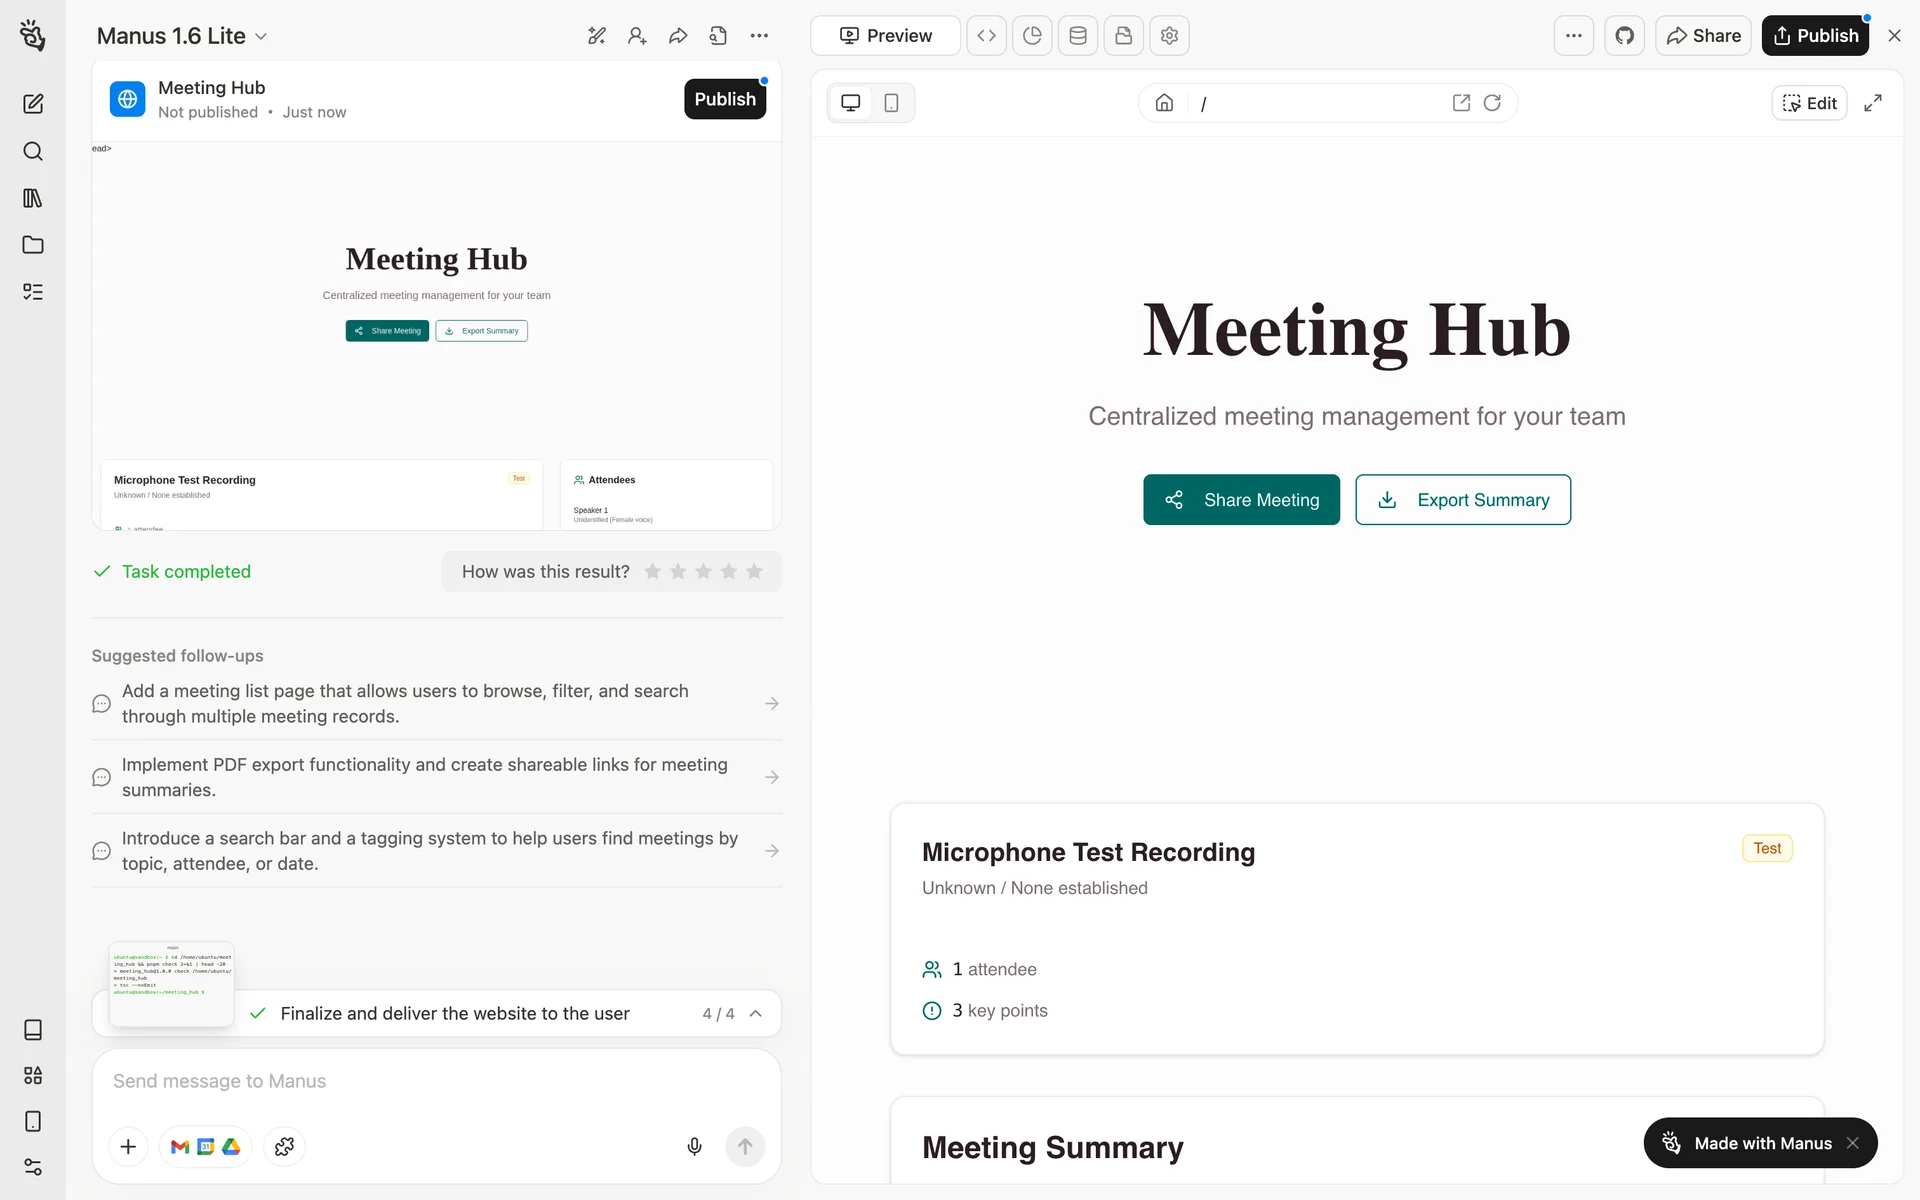
Task: Open the chat header three-dots menu
Action: pyautogui.click(x=759, y=36)
